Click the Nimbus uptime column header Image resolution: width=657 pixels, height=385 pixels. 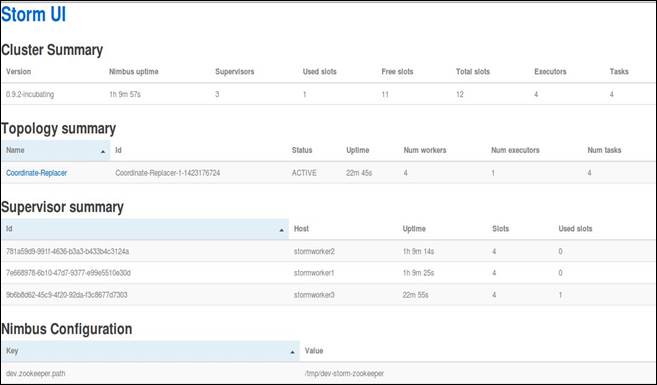point(134,72)
